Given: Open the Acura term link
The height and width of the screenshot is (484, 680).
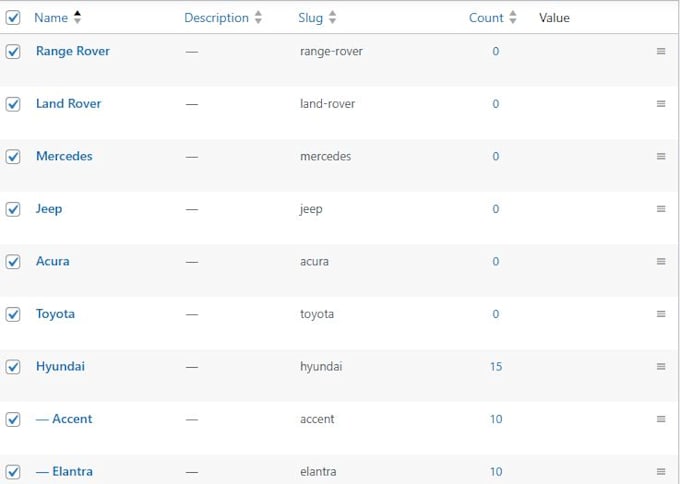Looking at the screenshot, I should coord(52,261).
